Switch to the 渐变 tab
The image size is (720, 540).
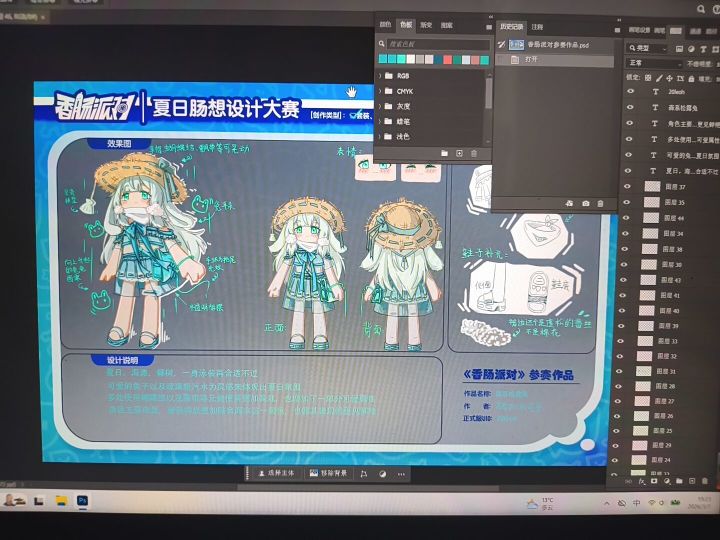426,25
